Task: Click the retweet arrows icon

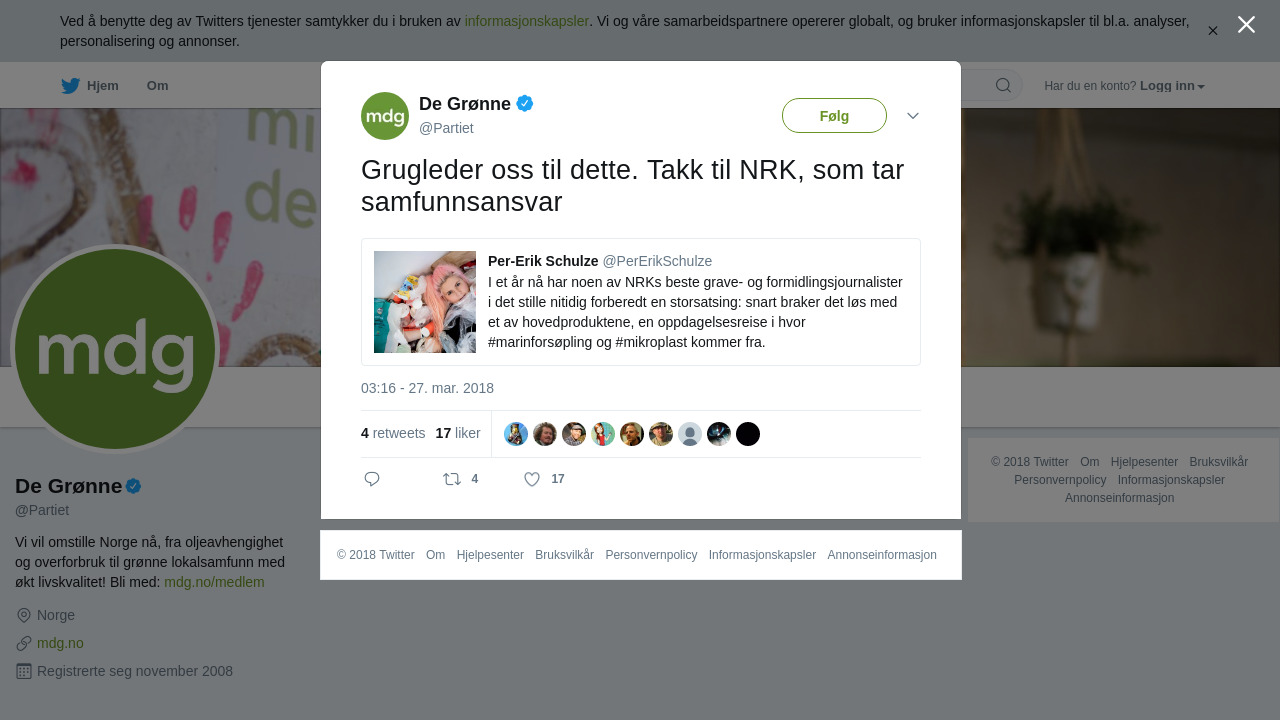Action: tap(452, 479)
